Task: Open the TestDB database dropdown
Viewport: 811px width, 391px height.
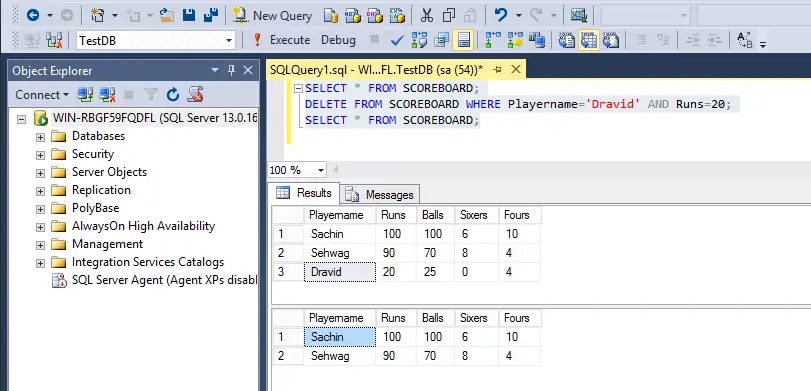Action: pos(229,40)
